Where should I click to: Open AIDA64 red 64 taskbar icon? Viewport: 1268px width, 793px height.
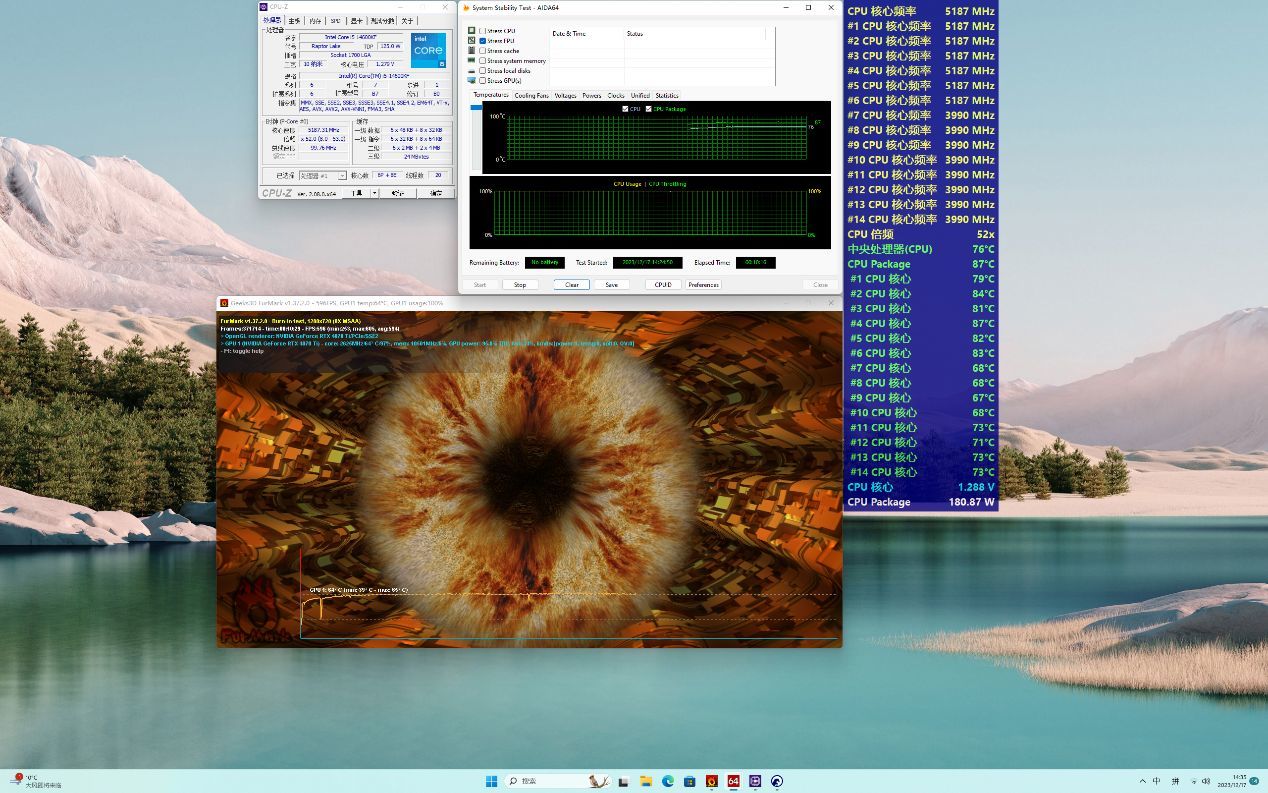(x=733, y=781)
